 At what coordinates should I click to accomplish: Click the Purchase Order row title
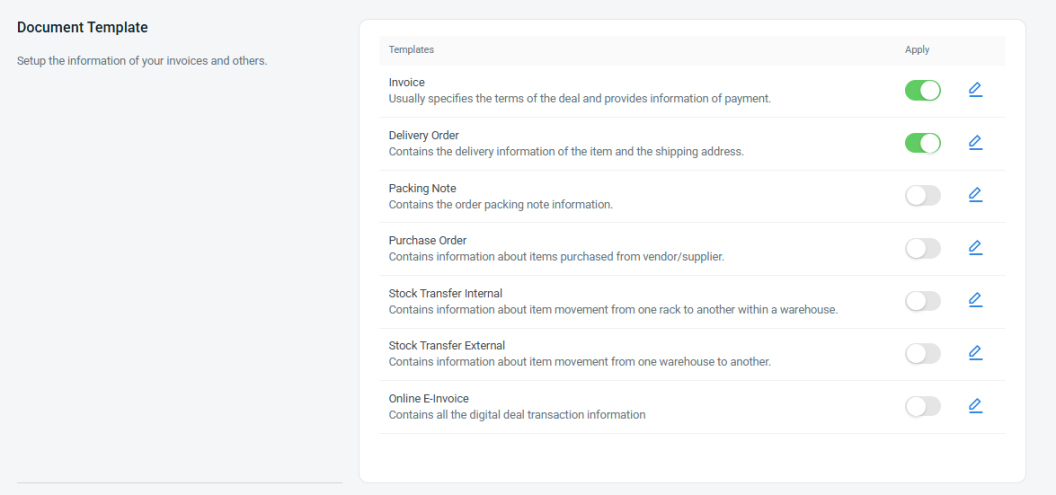click(427, 240)
